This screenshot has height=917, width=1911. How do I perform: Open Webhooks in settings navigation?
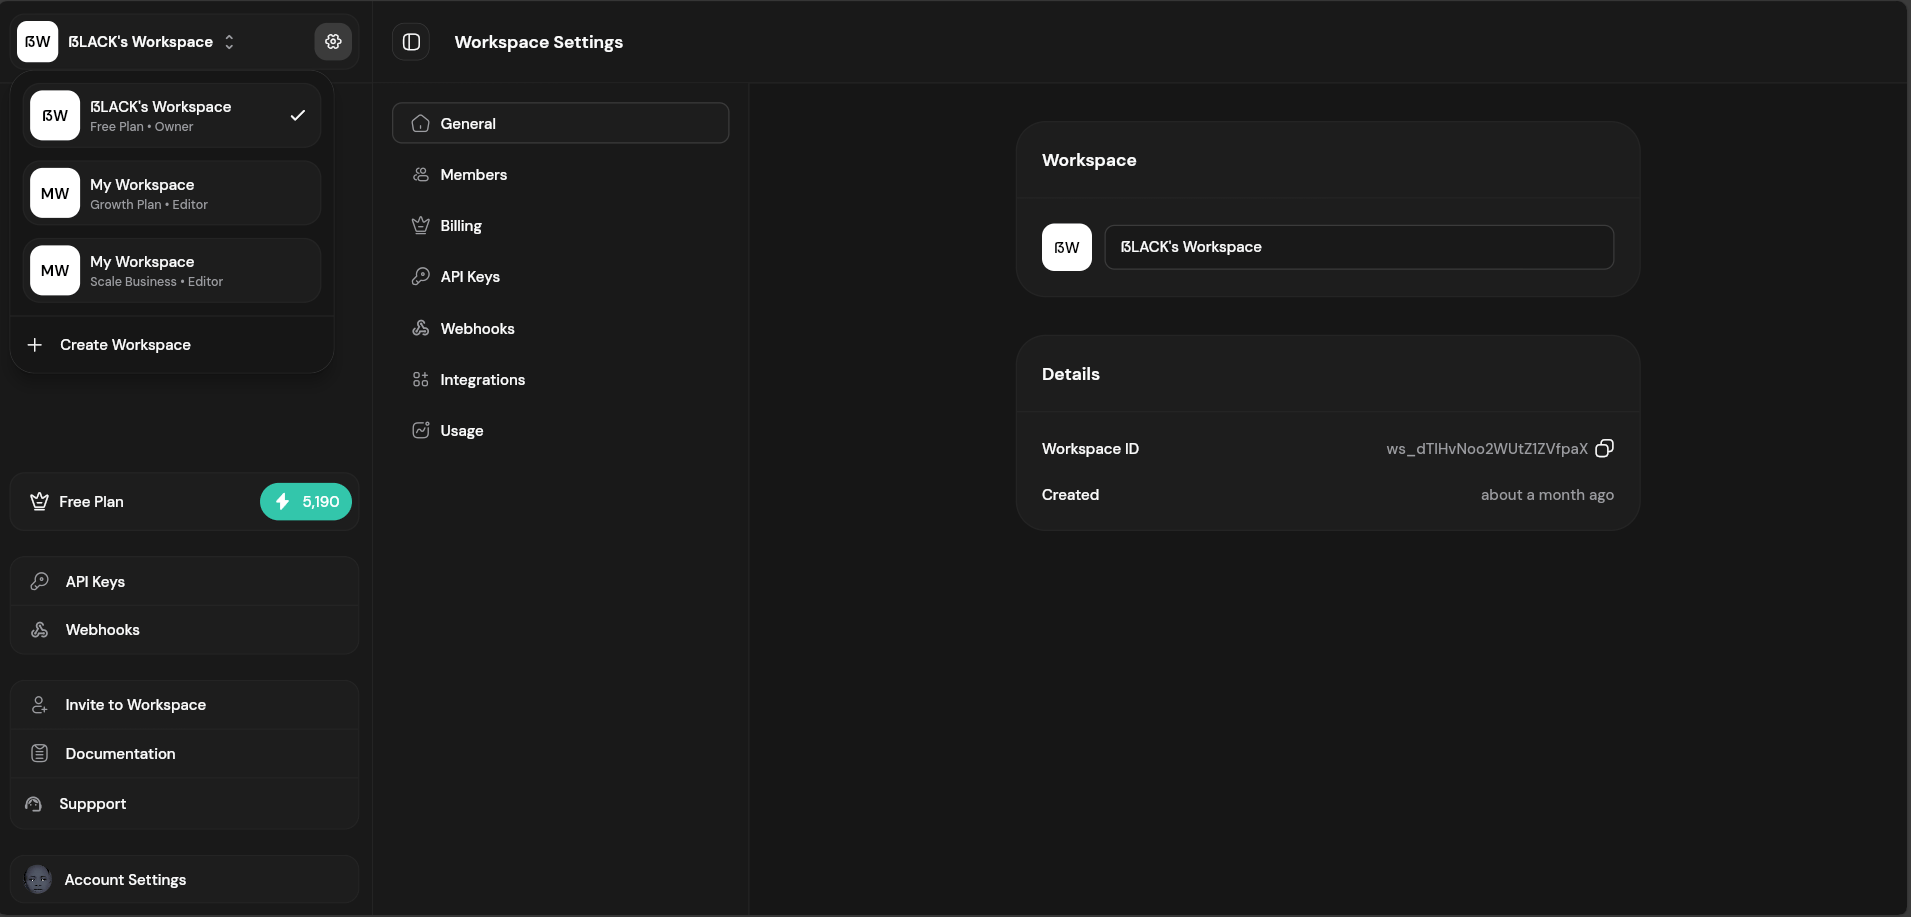pyautogui.click(x=561, y=329)
